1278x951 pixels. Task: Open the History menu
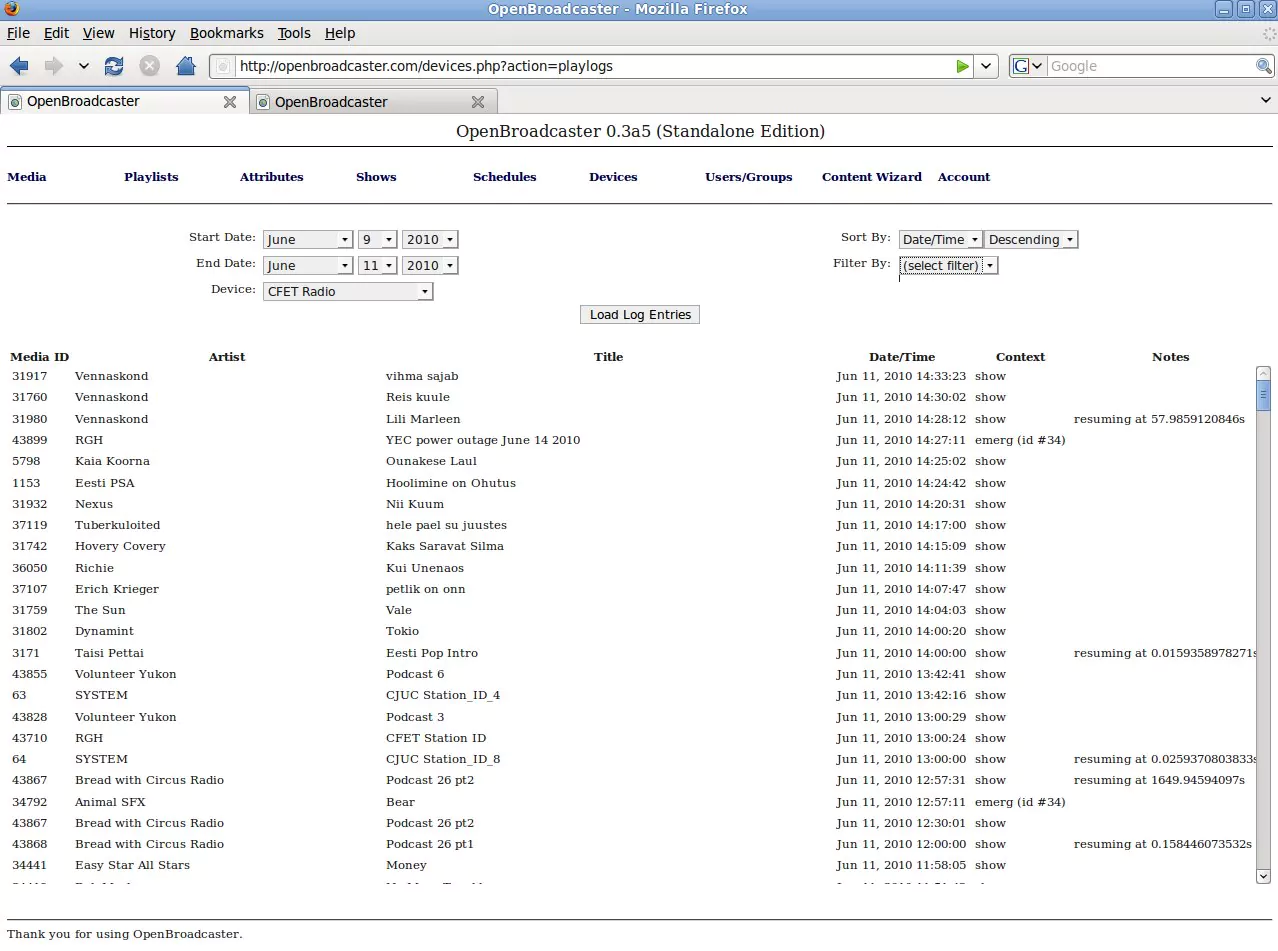(x=152, y=33)
